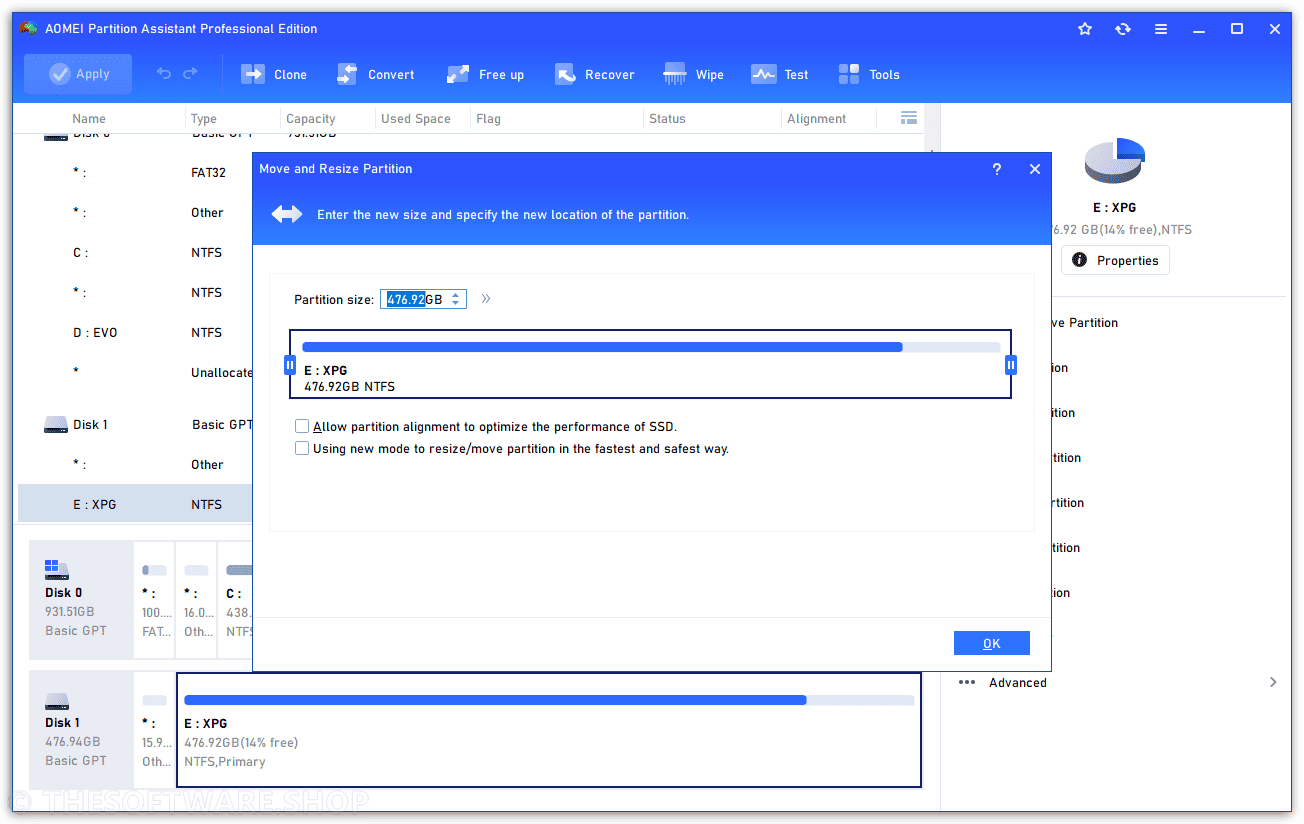This screenshot has height=824, width=1304.
Task: Click the left resize handle of partition bar
Action: 290,365
